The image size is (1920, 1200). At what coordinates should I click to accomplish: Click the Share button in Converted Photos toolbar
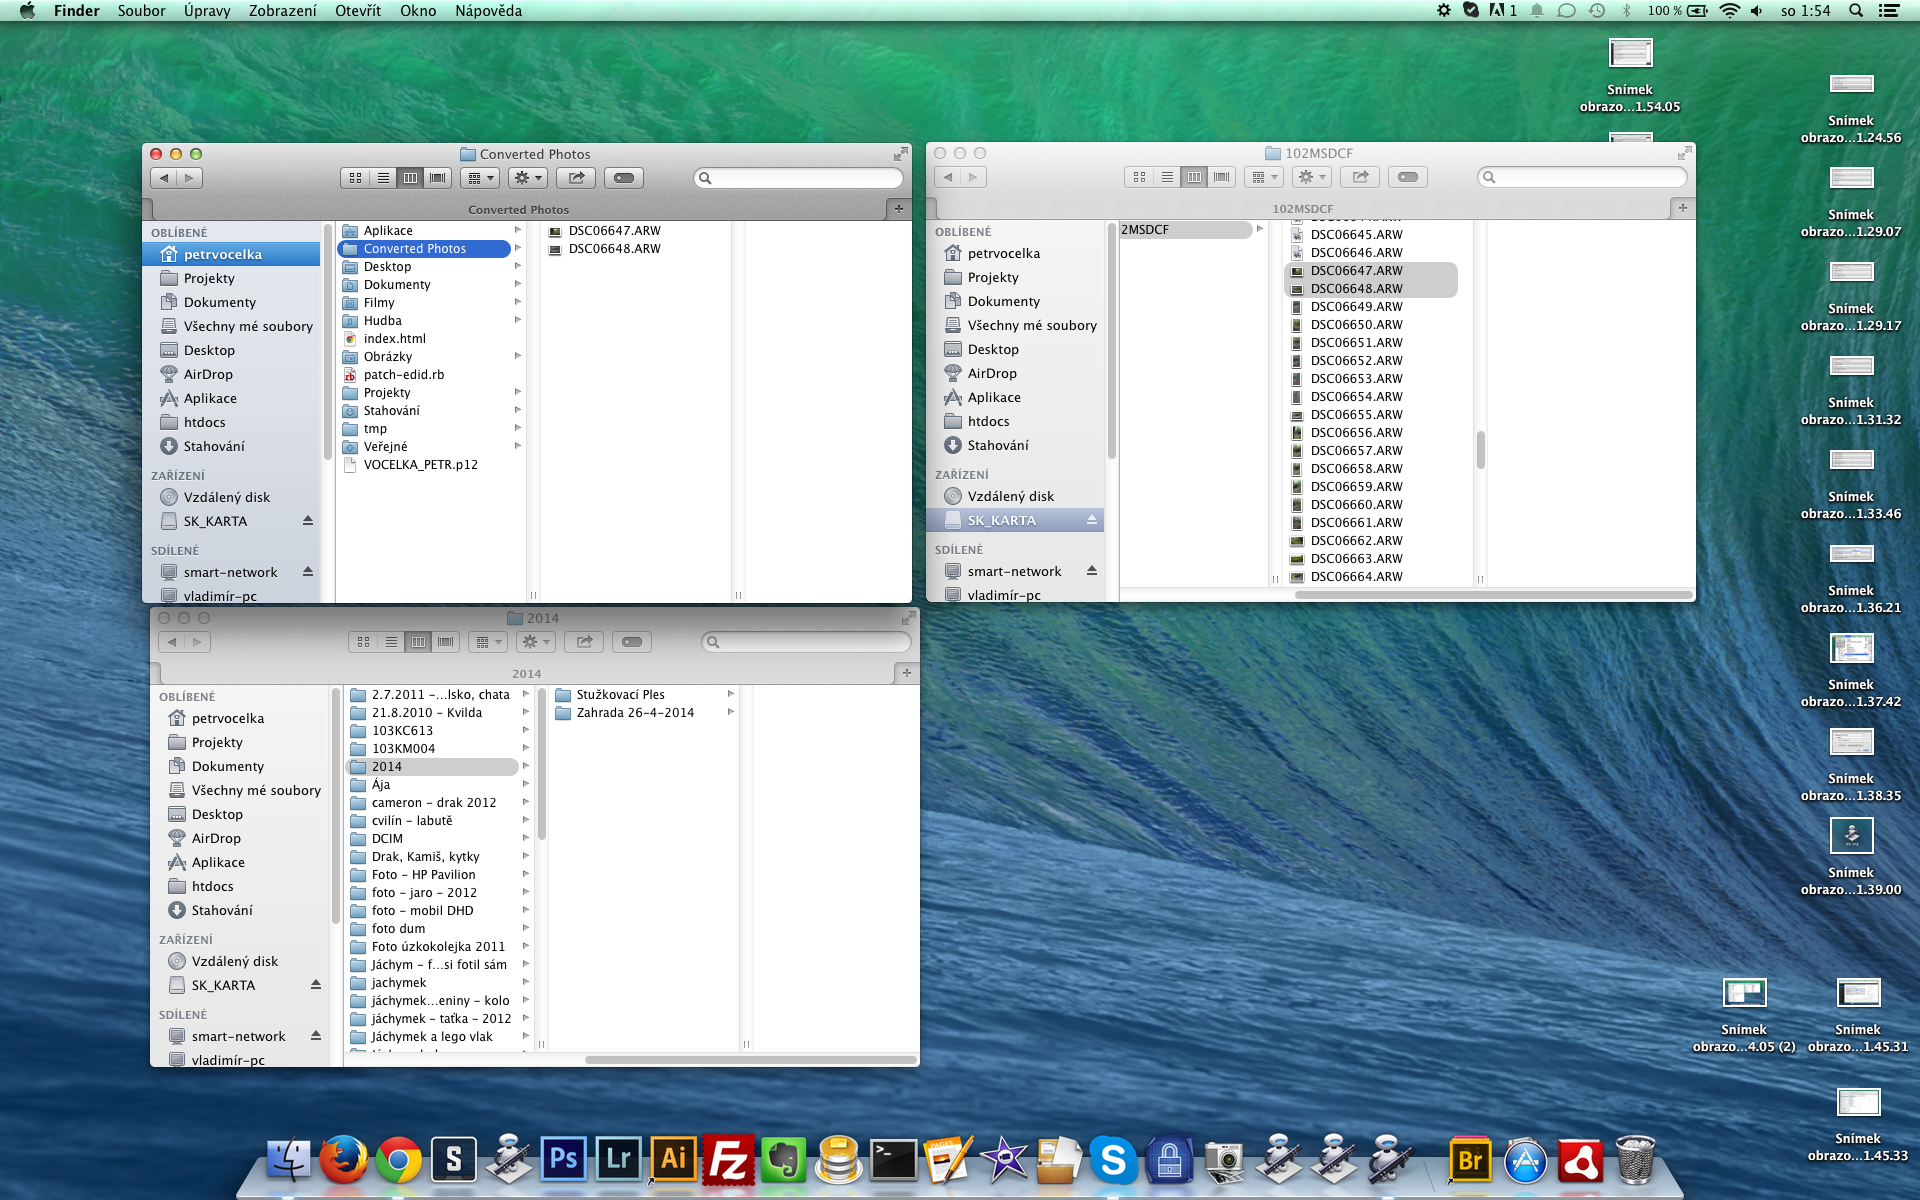pyautogui.click(x=576, y=178)
